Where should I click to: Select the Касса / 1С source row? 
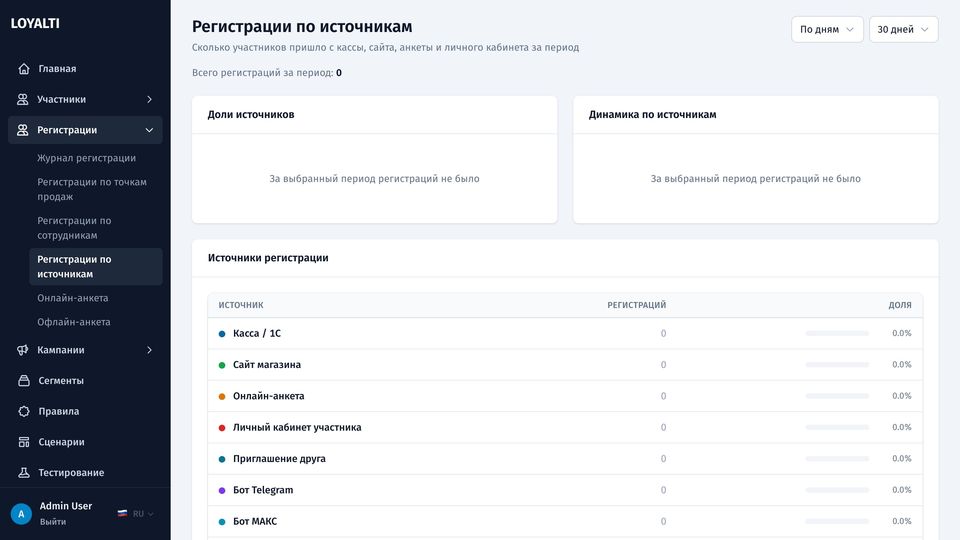564,334
